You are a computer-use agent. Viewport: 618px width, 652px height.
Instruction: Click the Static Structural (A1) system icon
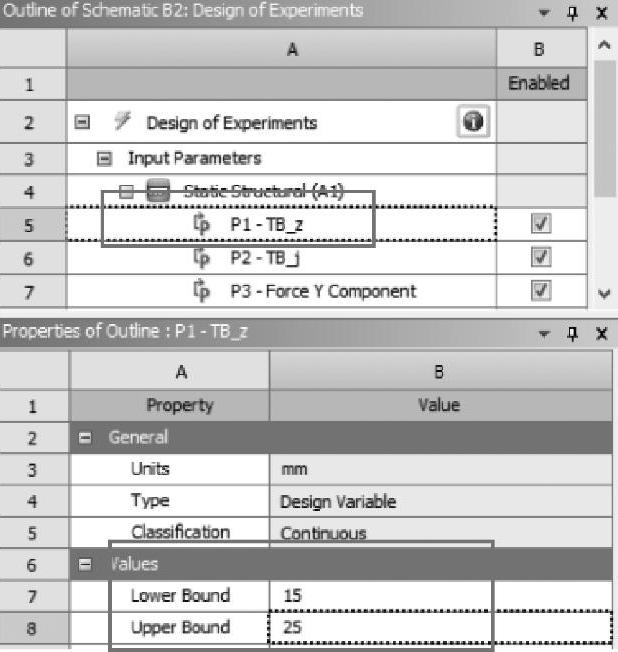(x=157, y=191)
